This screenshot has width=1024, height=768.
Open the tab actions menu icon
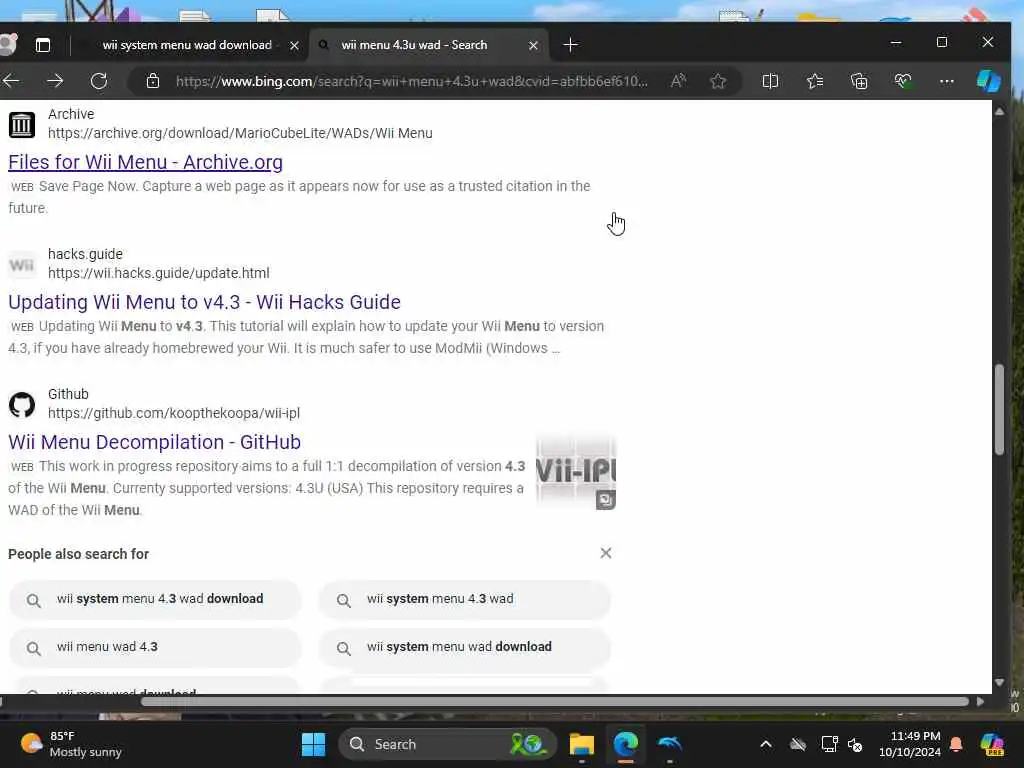click(x=42, y=45)
